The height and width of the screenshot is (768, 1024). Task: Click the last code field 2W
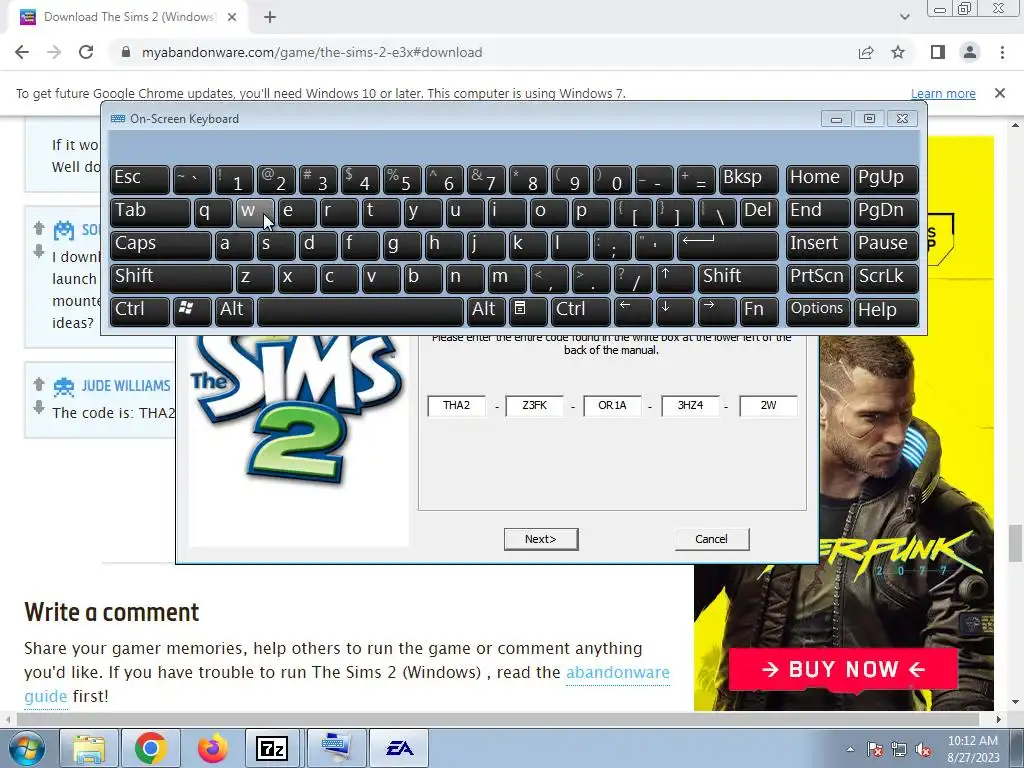coord(768,406)
